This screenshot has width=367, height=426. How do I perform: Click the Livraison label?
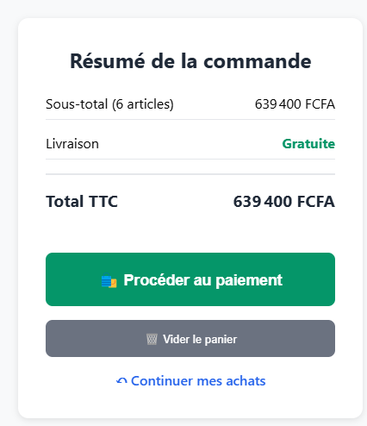(72, 144)
